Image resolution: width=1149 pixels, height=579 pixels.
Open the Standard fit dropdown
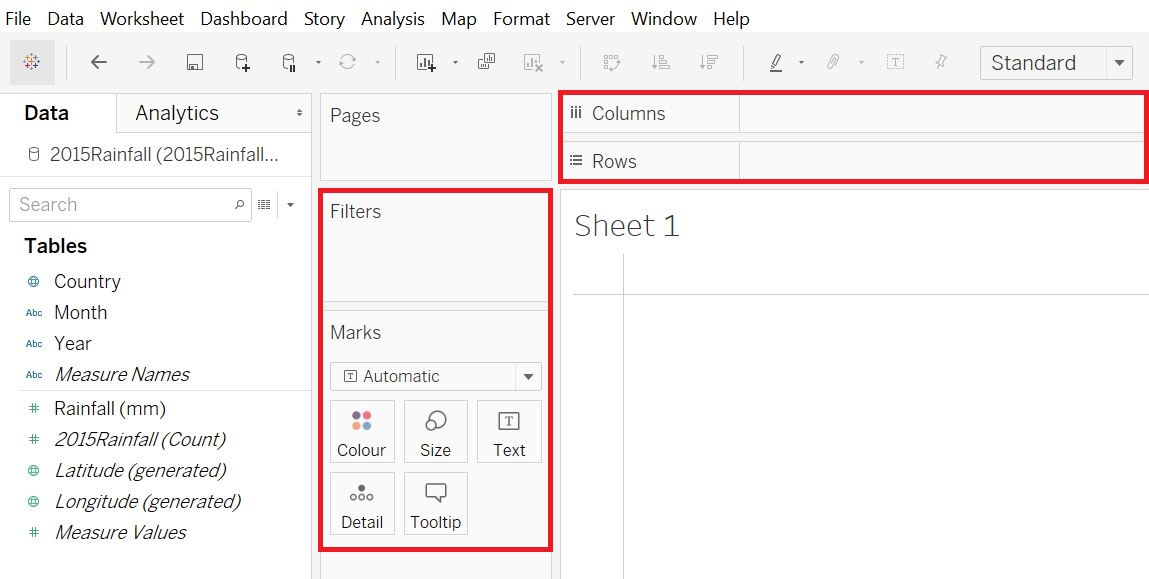(x=1056, y=63)
